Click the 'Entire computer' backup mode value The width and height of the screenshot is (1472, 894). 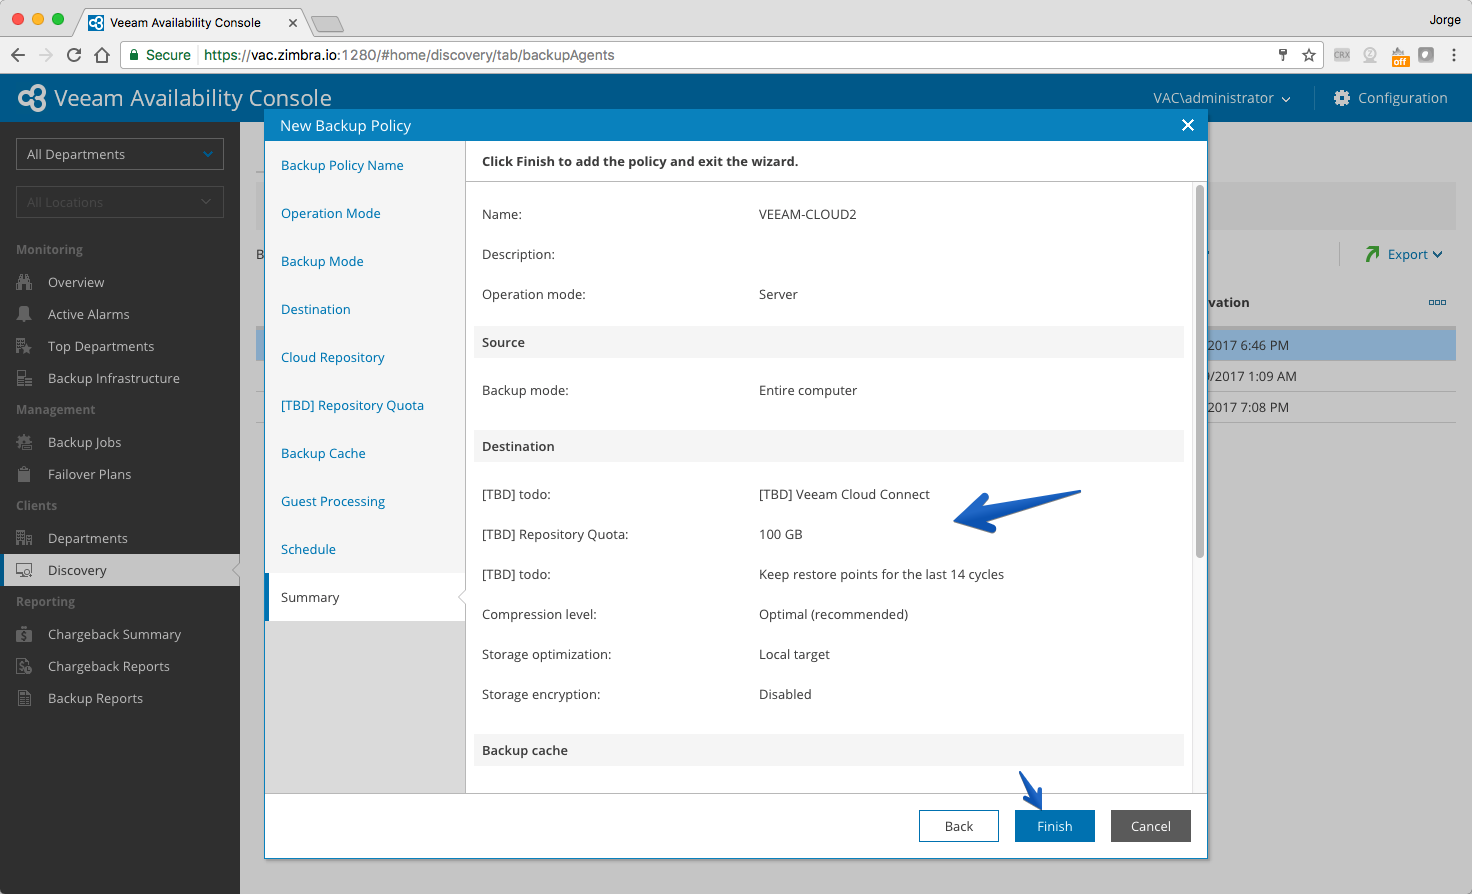click(807, 390)
